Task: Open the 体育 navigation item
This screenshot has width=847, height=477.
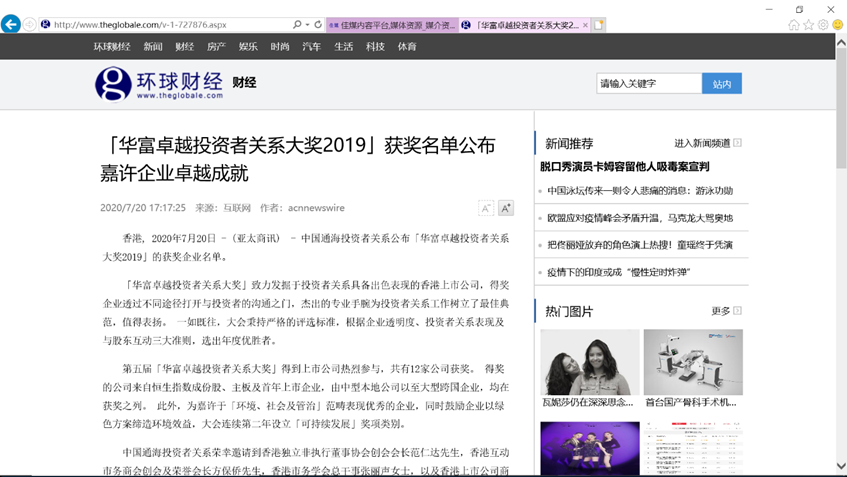Action: click(x=407, y=46)
